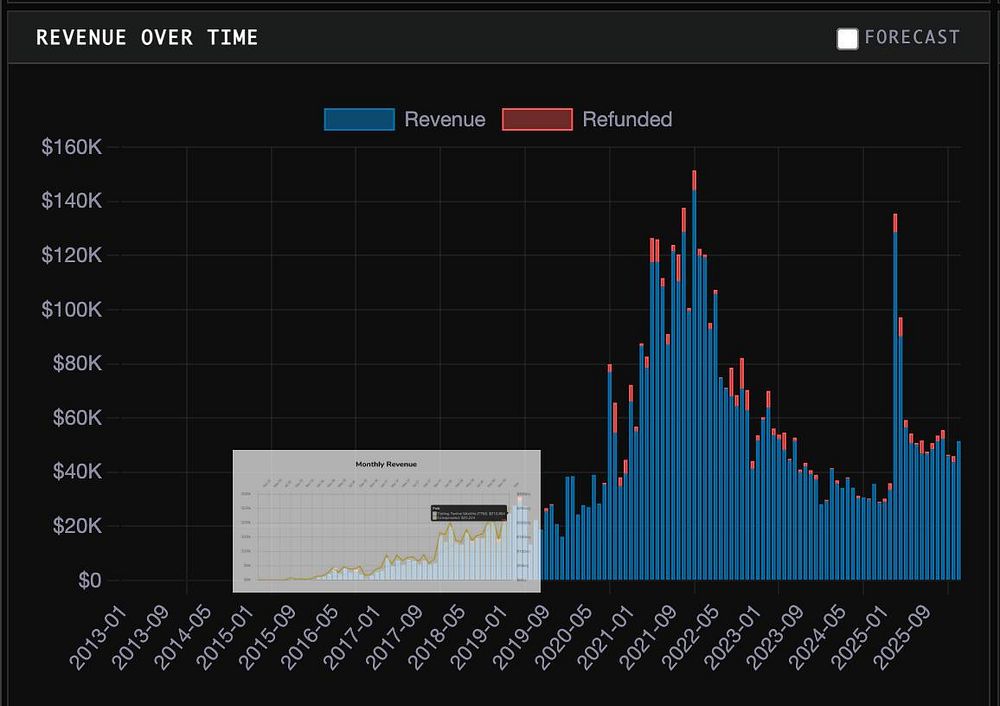Hide Revenue by clicking its legend label
The image size is (1000, 706).
coord(444,120)
